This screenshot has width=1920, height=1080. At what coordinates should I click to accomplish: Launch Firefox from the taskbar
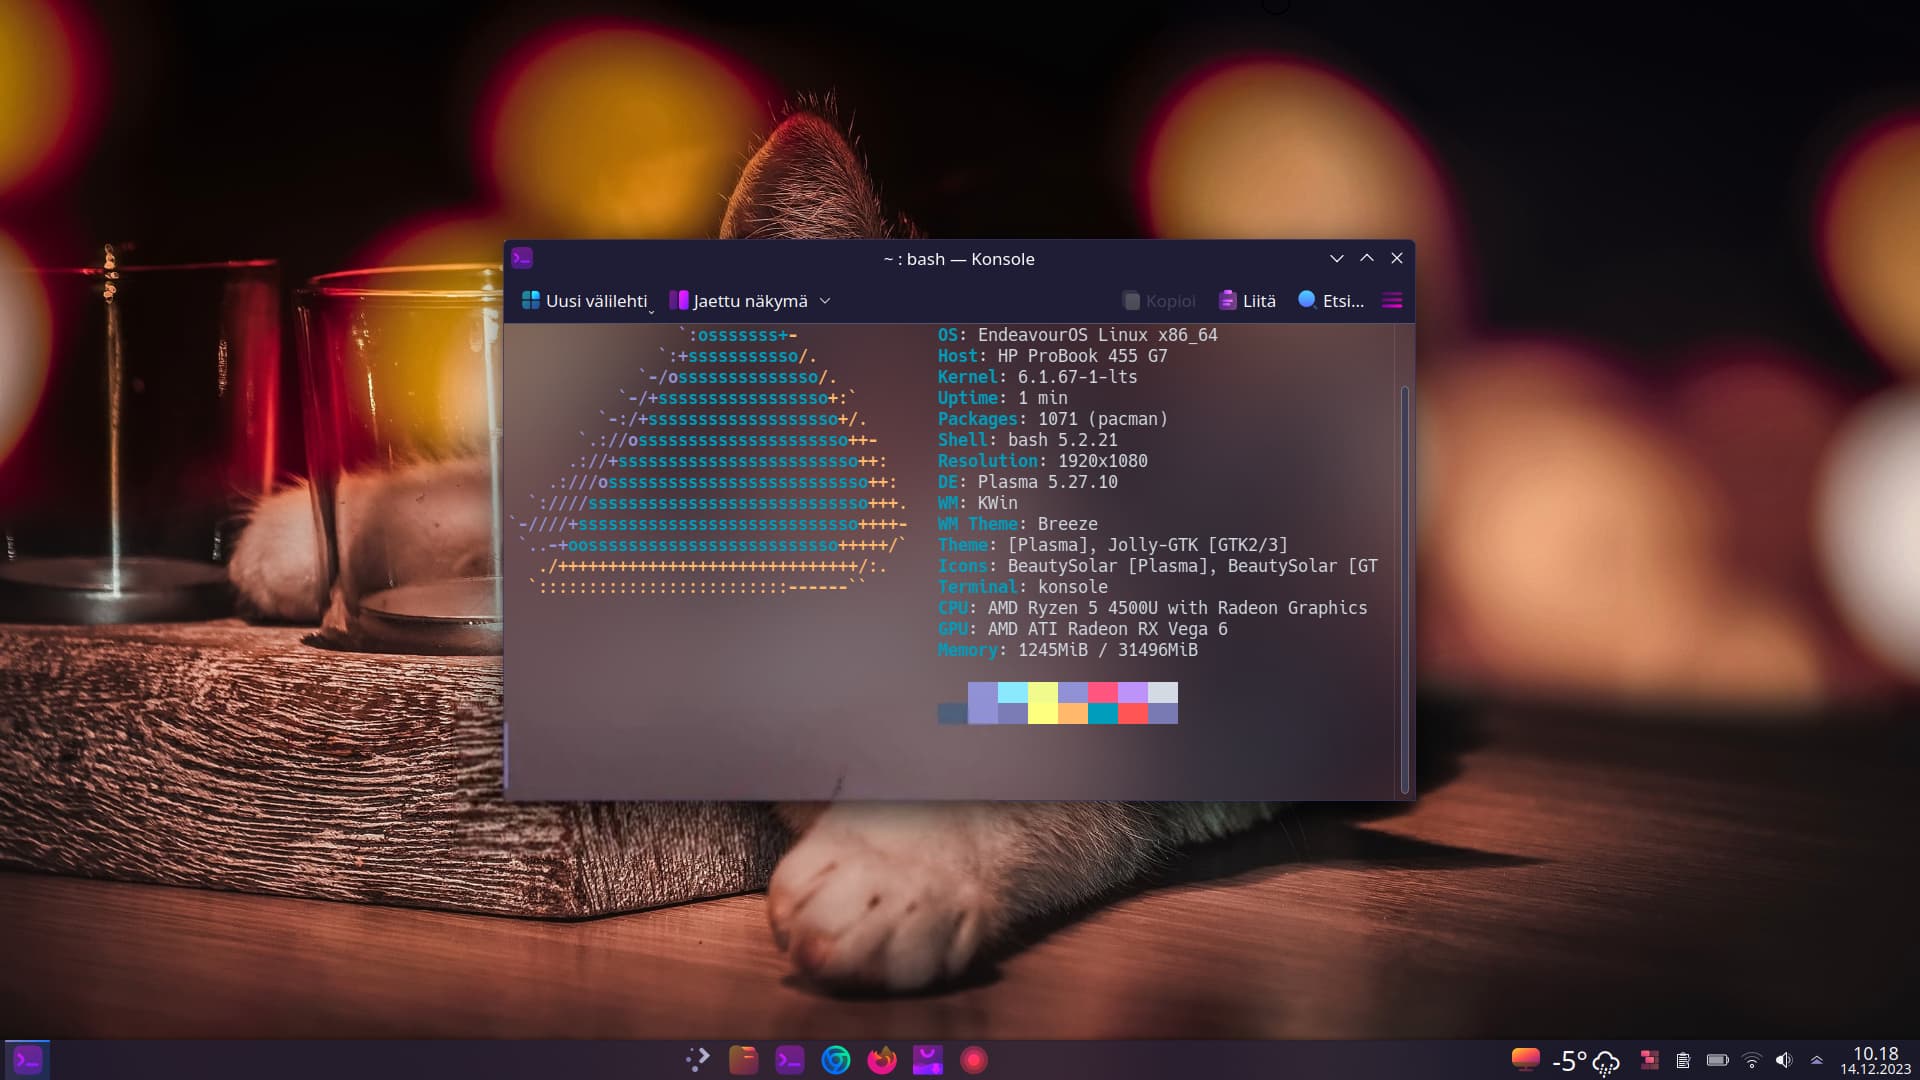pos(882,1060)
